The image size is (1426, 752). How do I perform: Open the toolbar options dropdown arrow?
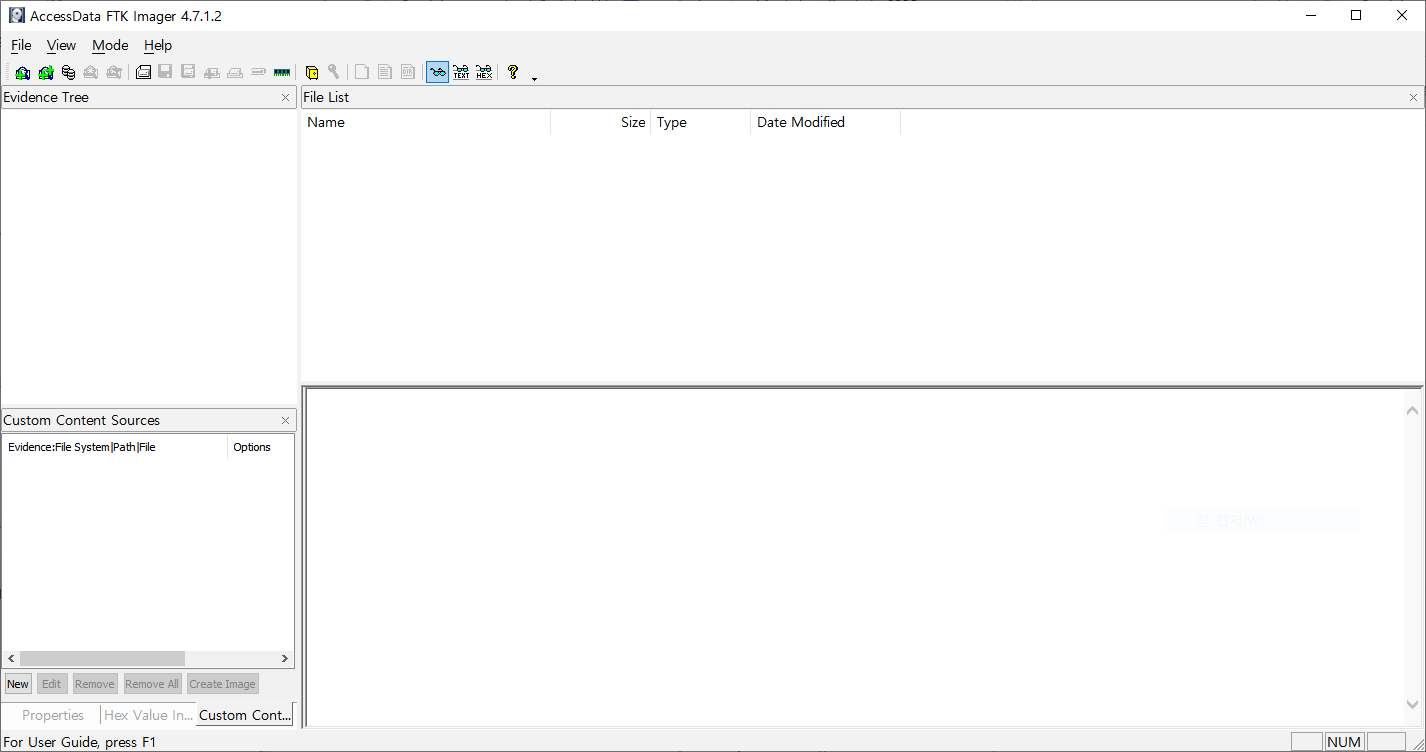click(534, 78)
